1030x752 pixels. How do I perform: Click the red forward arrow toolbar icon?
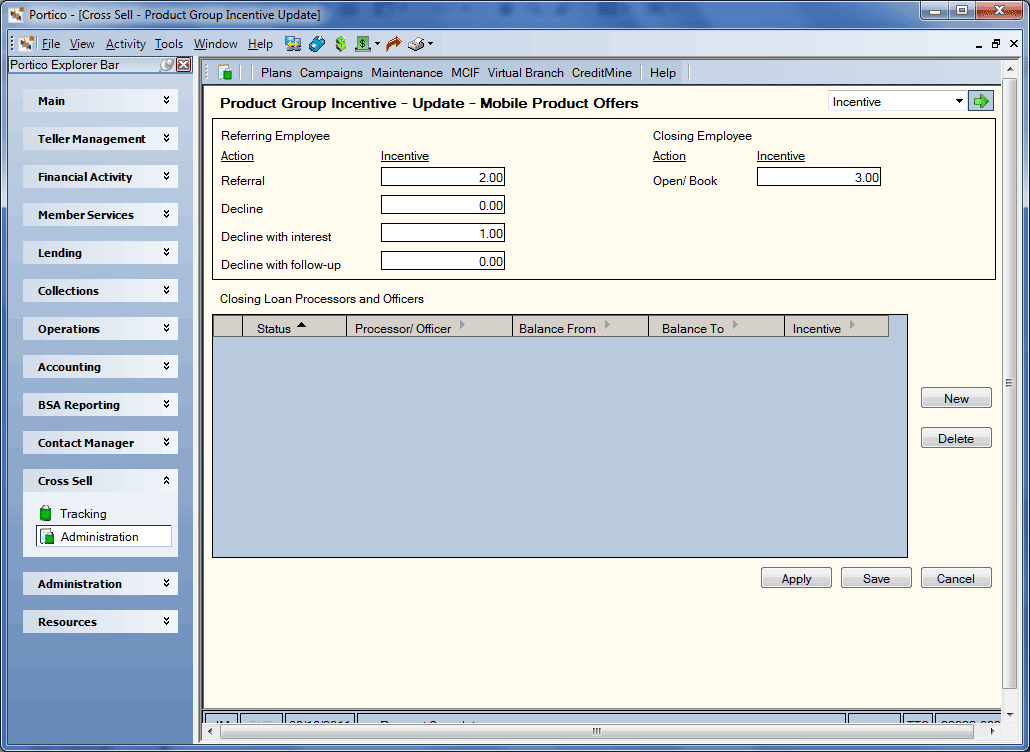coord(393,44)
